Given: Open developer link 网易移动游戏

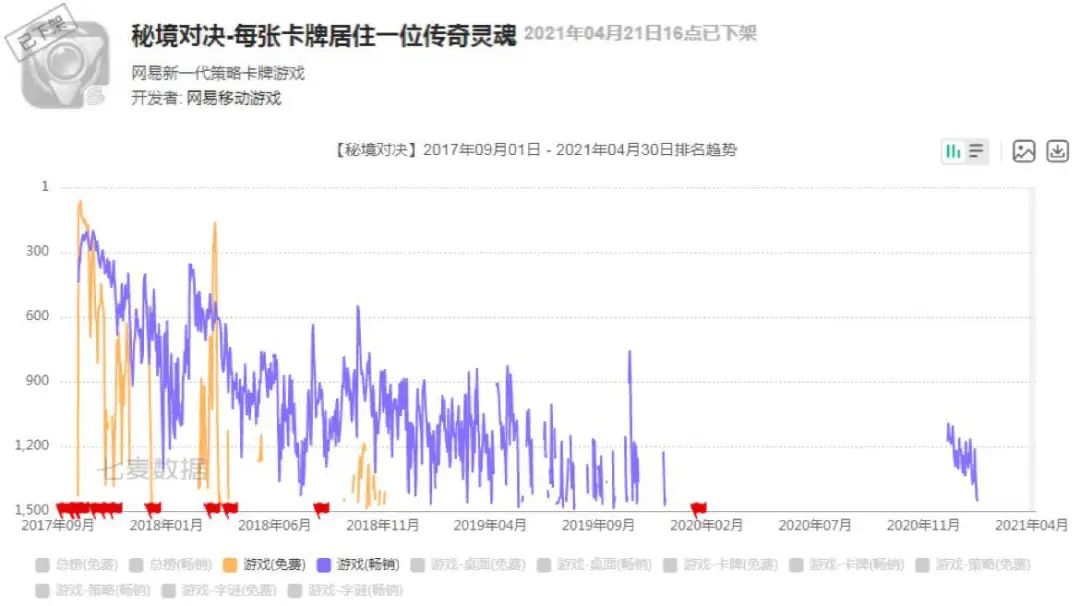Looking at the screenshot, I should 233,98.
